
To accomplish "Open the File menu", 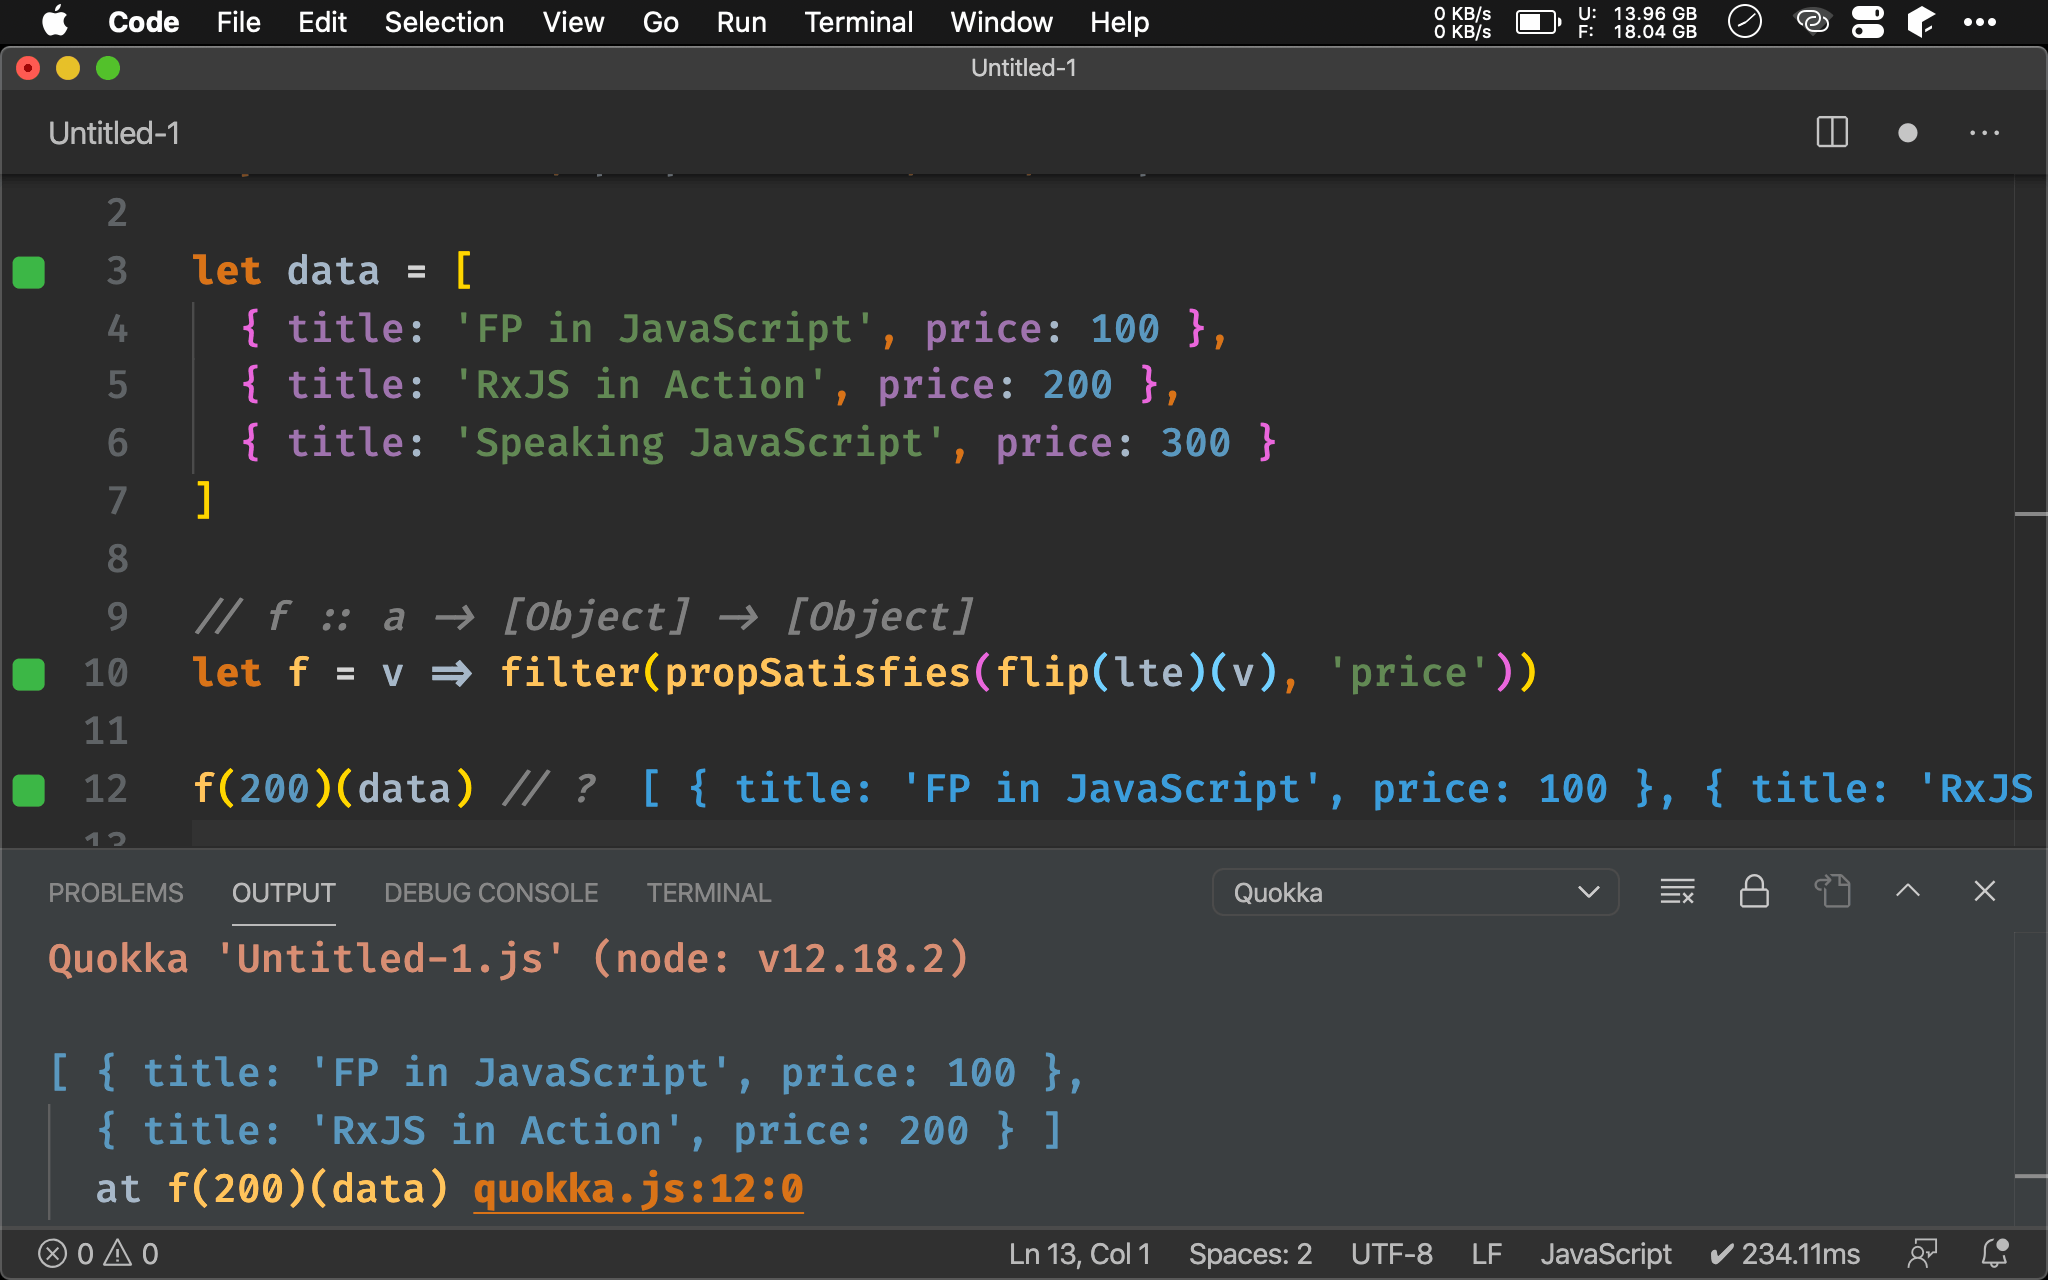I will point(238,22).
